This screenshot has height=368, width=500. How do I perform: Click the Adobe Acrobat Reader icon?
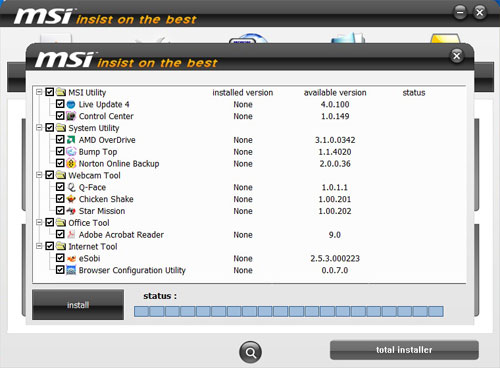(x=71, y=234)
